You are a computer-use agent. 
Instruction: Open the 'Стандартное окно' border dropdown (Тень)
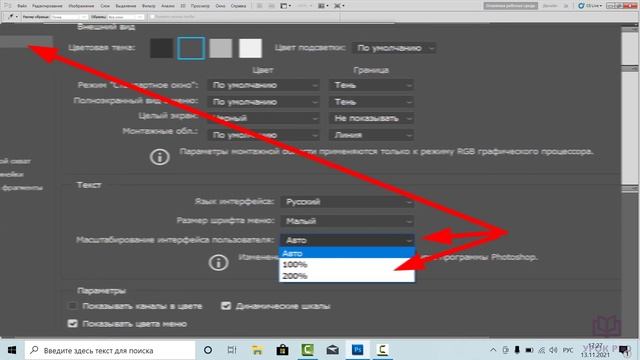[x=371, y=85]
